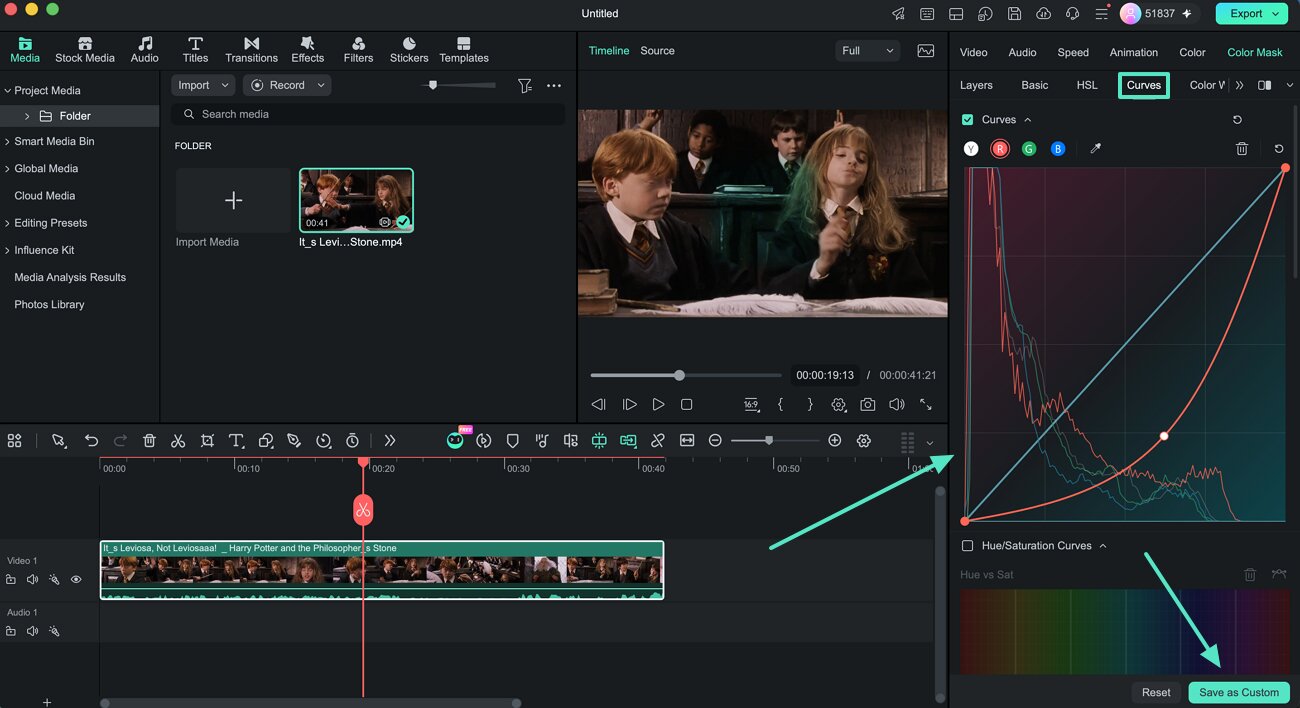
Task: Toggle Video 1 track visibility eye
Action: pyautogui.click(x=76, y=580)
